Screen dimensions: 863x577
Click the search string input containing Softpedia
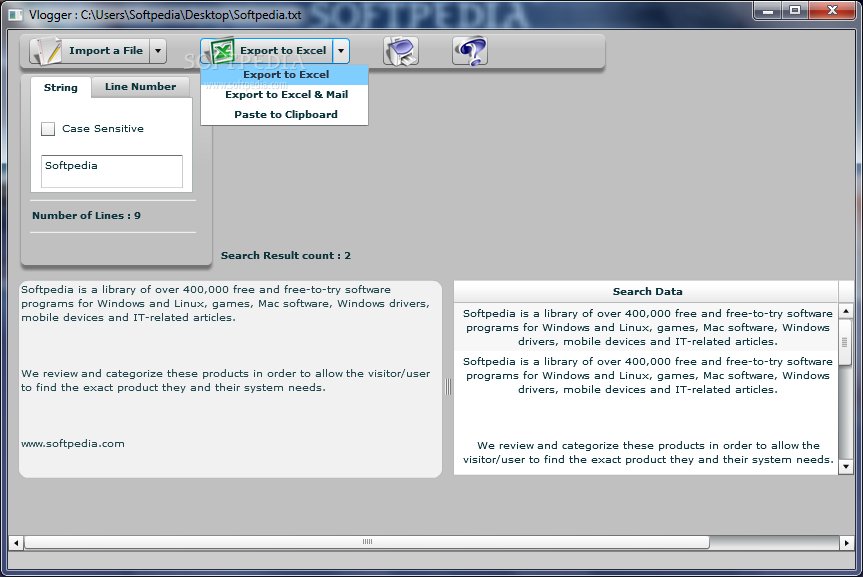[112, 171]
